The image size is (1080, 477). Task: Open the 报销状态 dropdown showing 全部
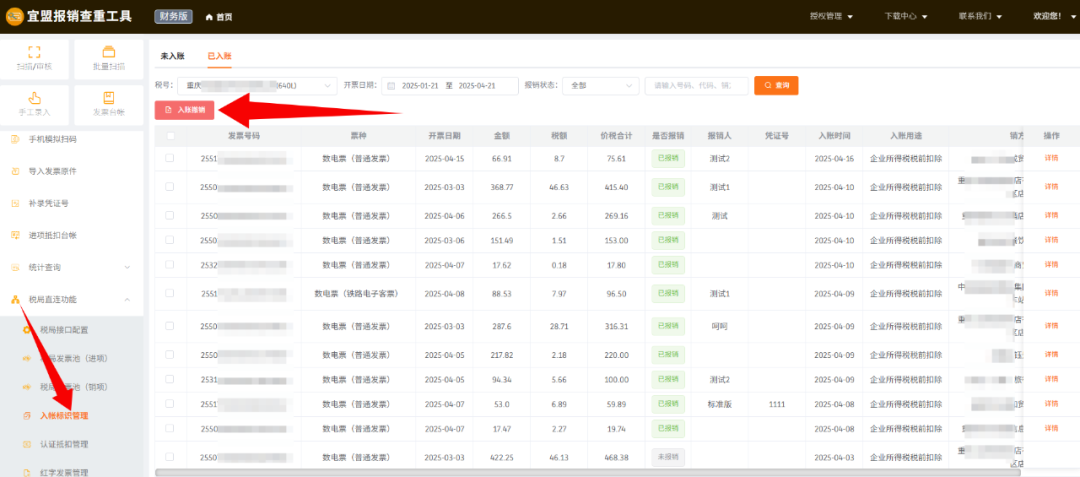point(601,86)
